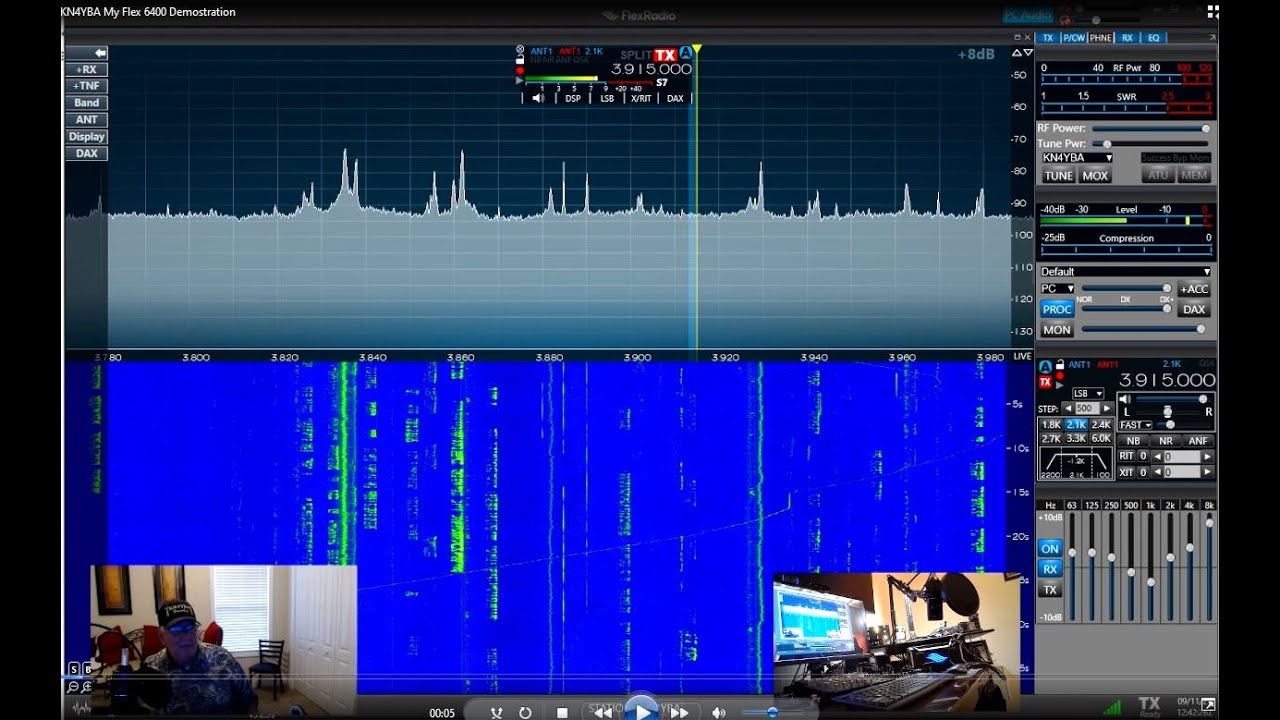This screenshot has width=1280, height=720.
Task: Add a receiver with the +RX button
Action: pos(87,70)
